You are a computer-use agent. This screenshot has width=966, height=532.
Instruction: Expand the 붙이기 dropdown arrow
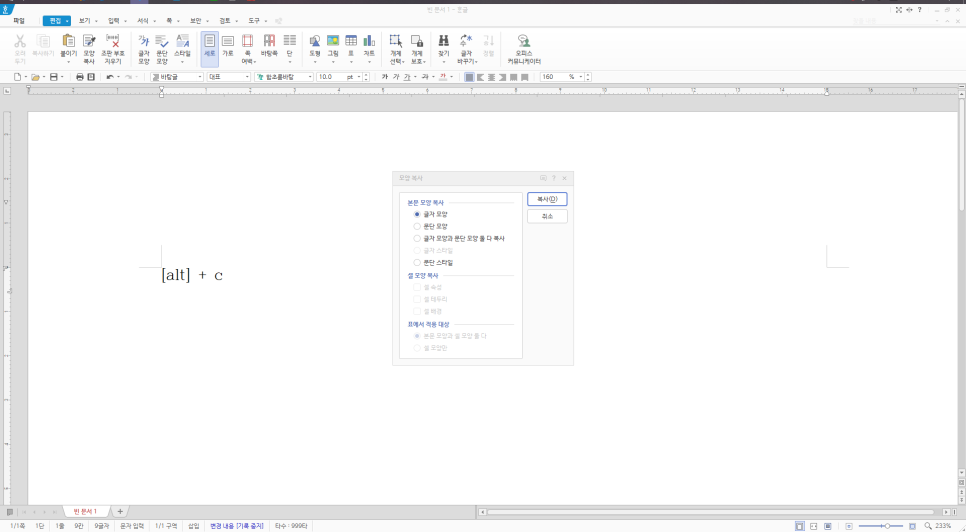tap(68, 62)
